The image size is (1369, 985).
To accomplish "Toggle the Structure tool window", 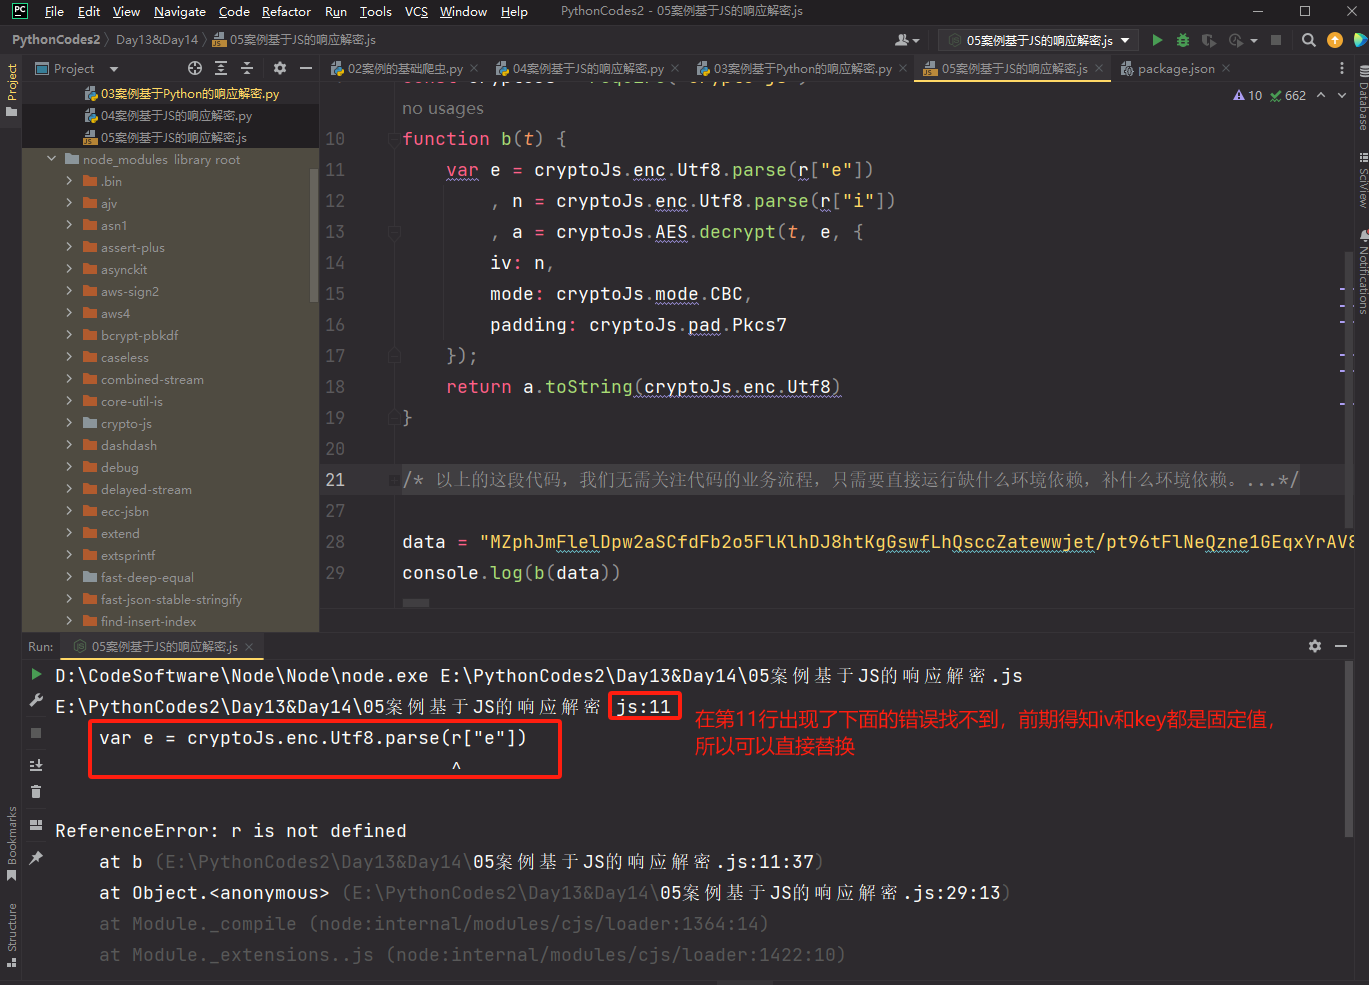I will point(11,935).
